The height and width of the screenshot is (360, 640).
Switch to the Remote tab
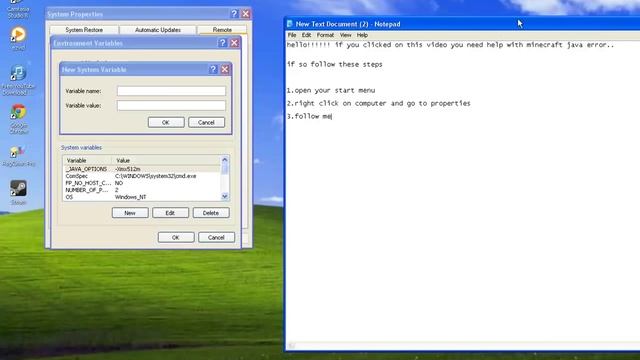222,30
